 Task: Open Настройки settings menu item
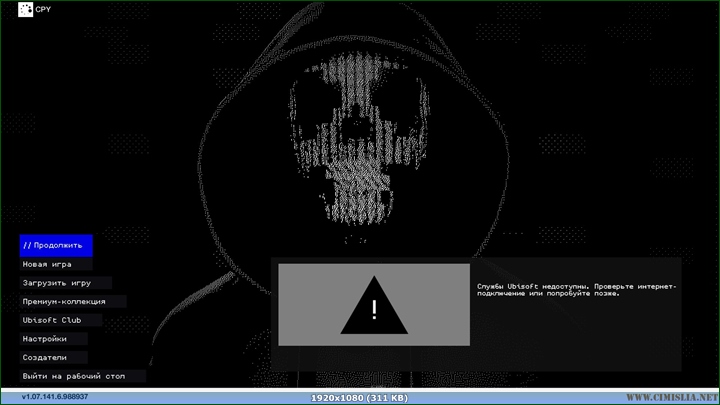coord(45,339)
